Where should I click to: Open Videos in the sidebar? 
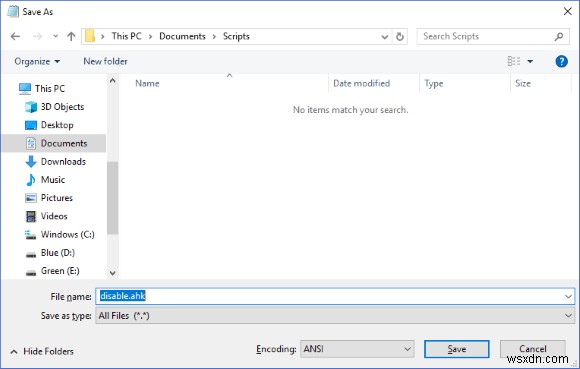54,216
